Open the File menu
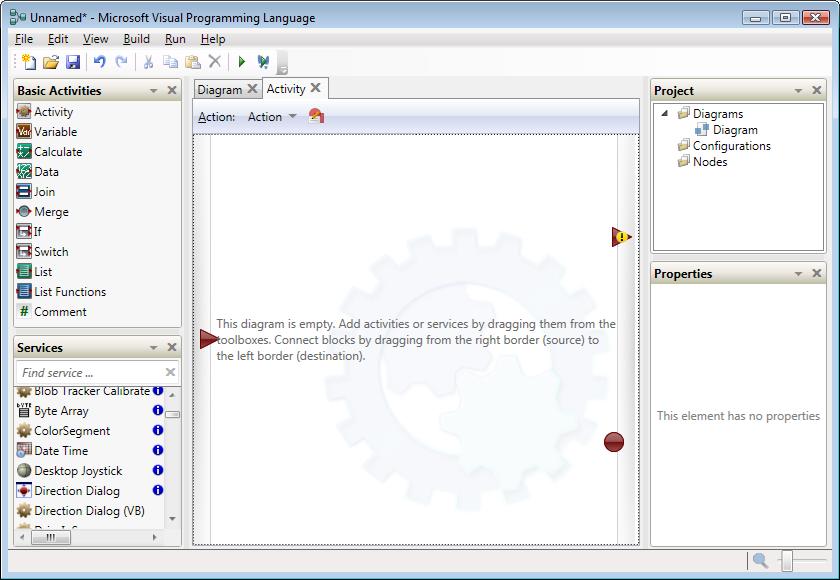Image resolution: width=840 pixels, height=580 pixels. coord(24,39)
